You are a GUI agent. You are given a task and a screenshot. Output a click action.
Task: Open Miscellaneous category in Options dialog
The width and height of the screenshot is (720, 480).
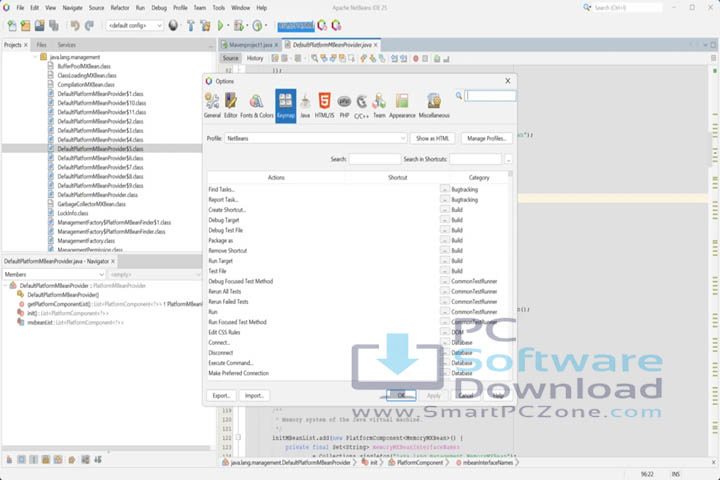434,106
